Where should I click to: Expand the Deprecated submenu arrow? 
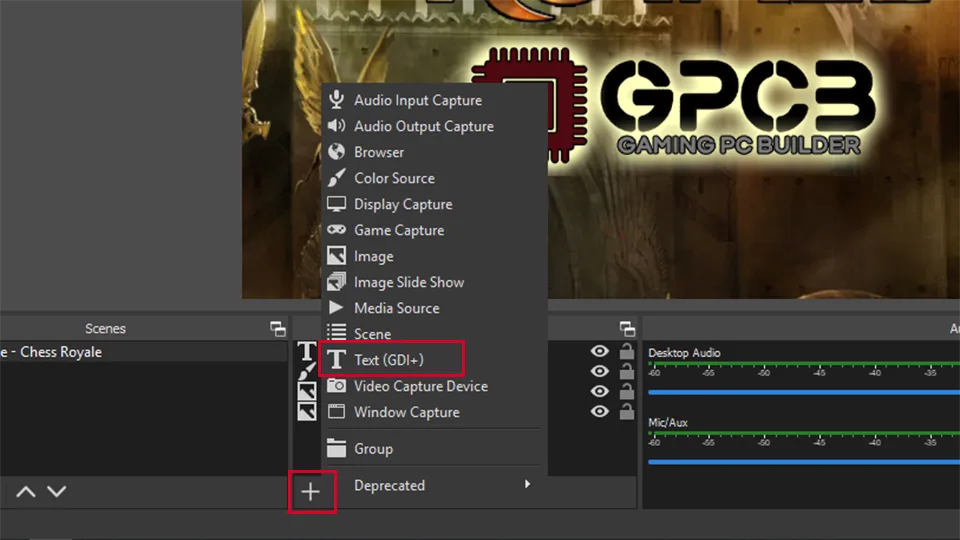pyautogui.click(x=527, y=484)
